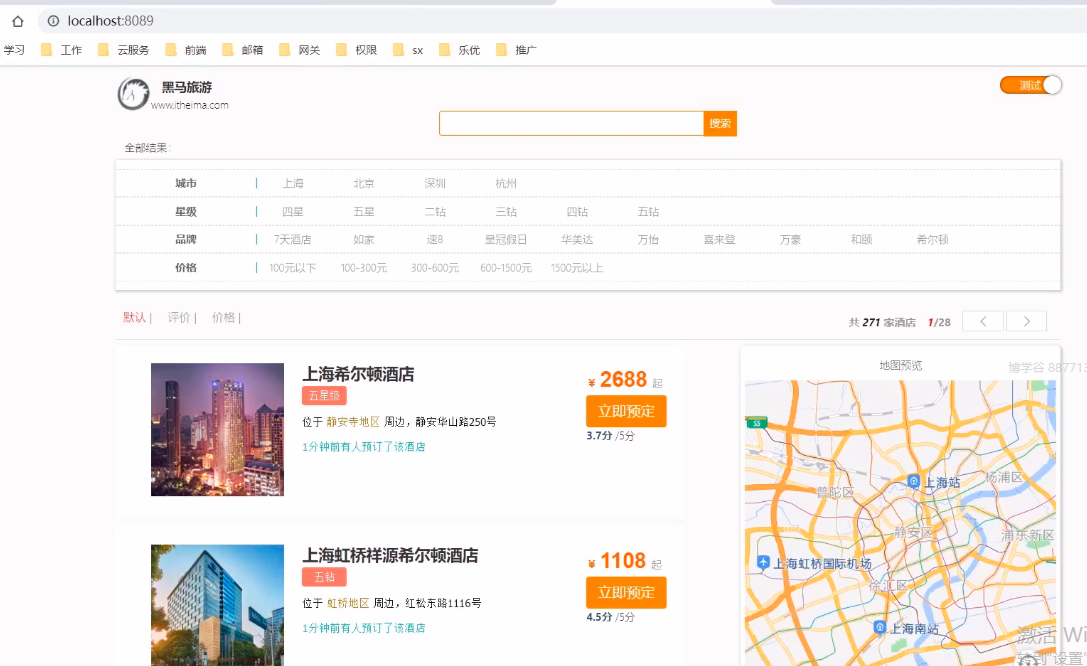Image resolution: width=1087 pixels, height=666 pixels.
Task: Open the 前端 bookmark folder
Action: click(186, 50)
